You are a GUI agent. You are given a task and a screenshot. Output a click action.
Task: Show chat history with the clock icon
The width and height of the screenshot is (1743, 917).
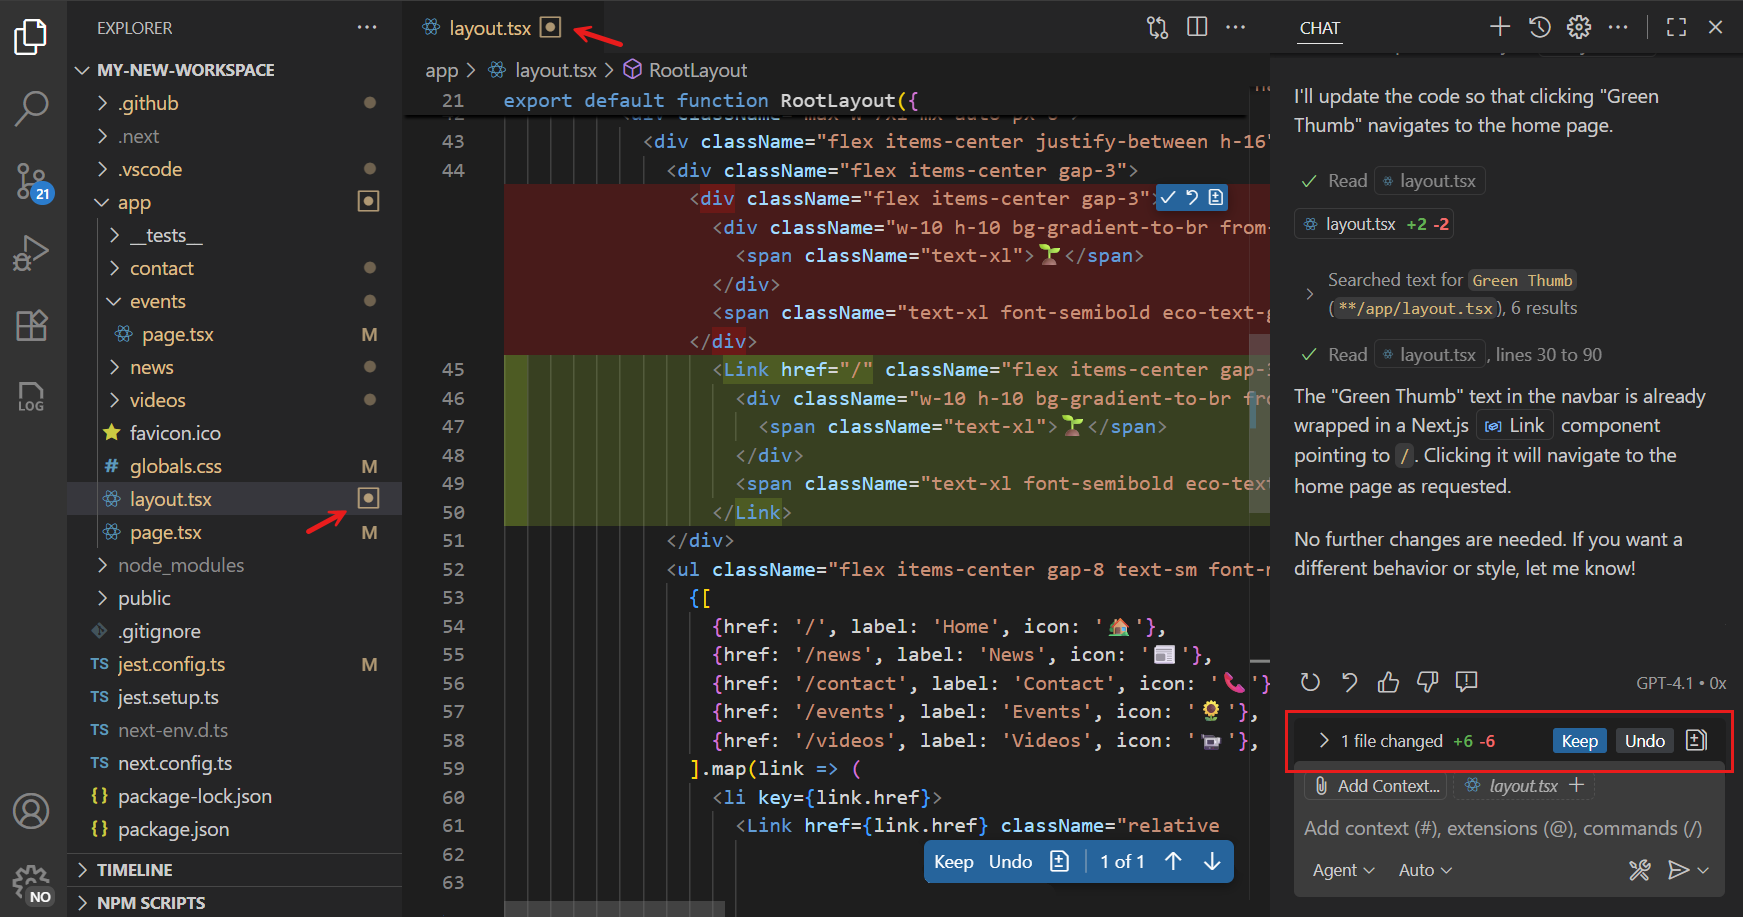pos(1539,27)
